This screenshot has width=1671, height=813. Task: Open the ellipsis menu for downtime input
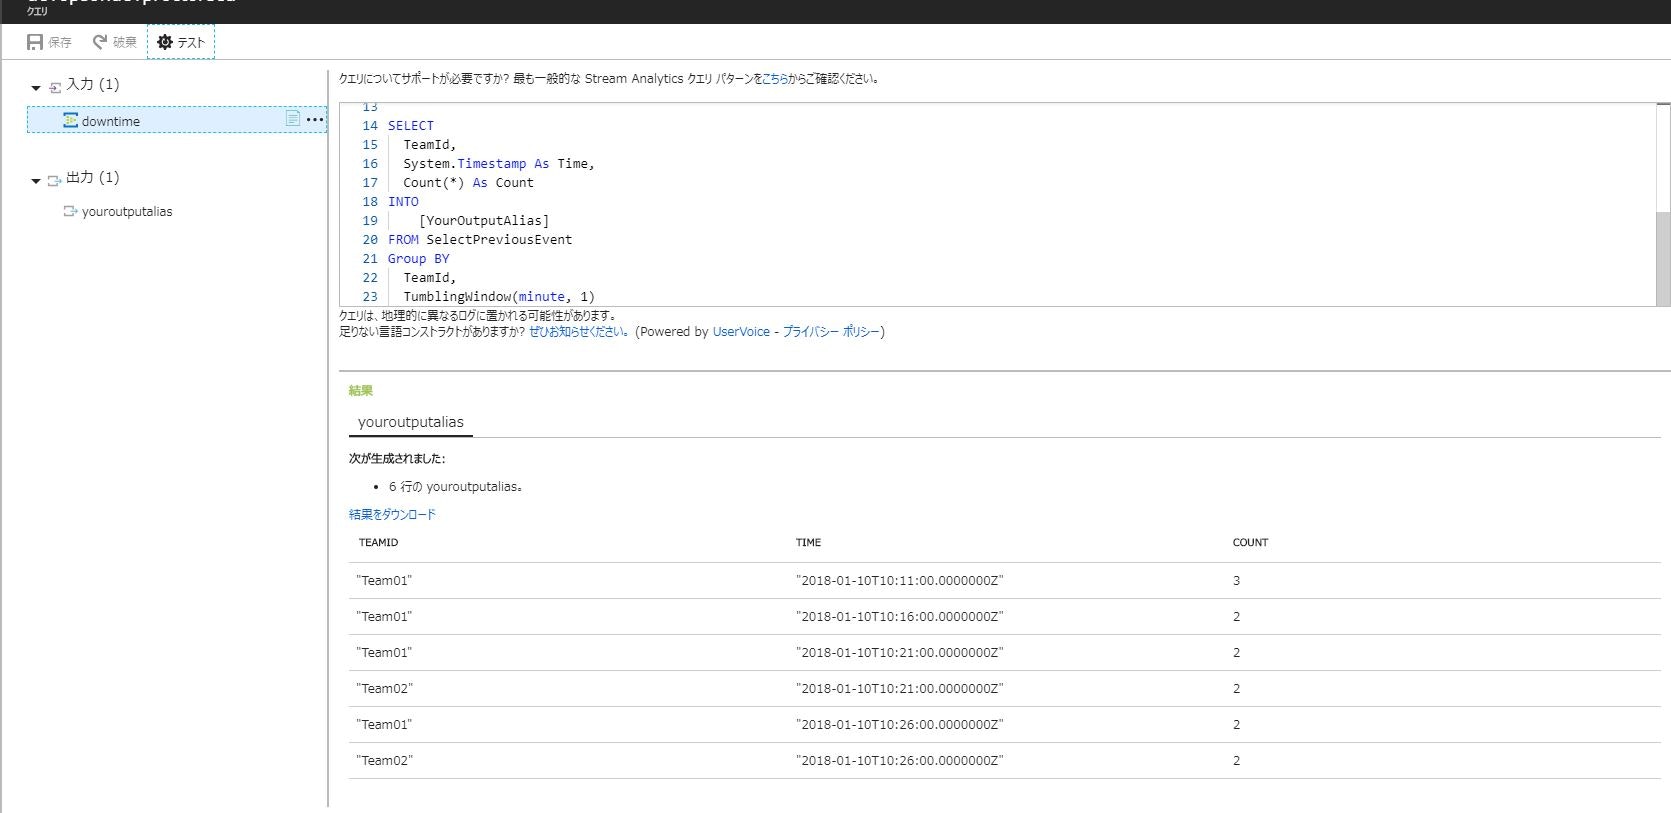315,119
